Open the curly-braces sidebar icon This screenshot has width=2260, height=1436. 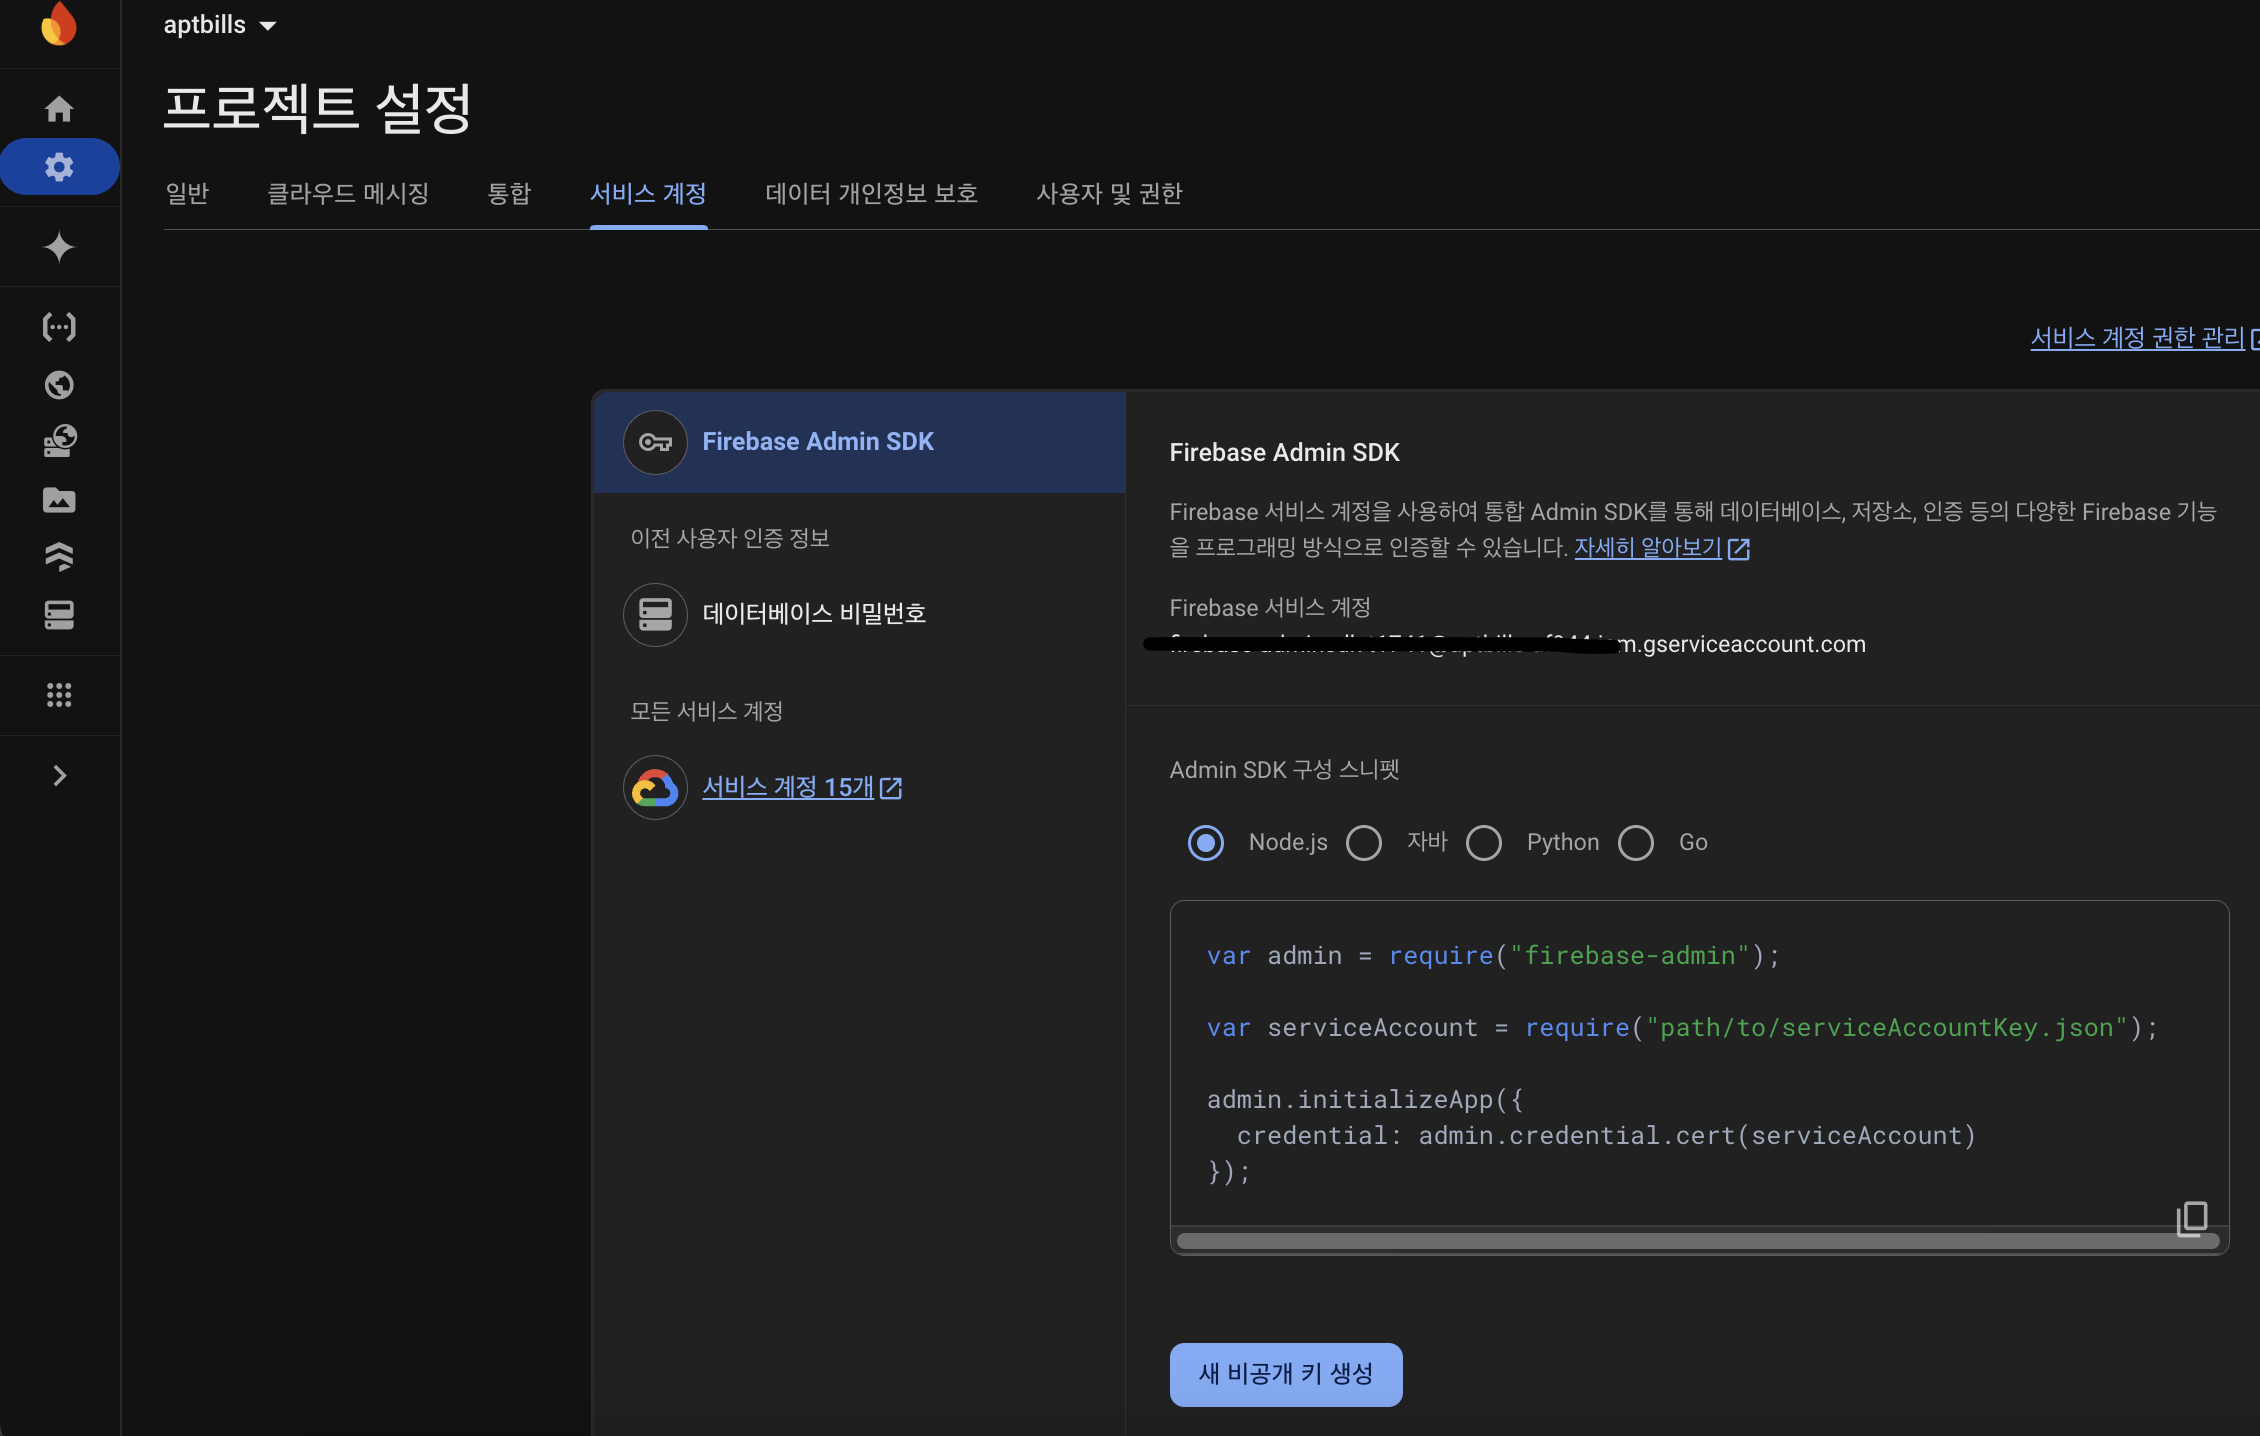pos(59,327)
